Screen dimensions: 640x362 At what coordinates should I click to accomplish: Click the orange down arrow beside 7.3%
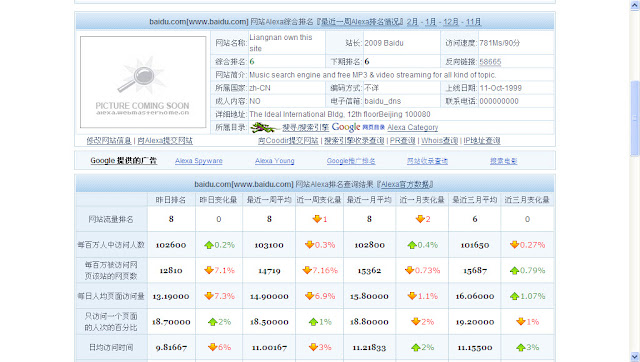(209, 295)
